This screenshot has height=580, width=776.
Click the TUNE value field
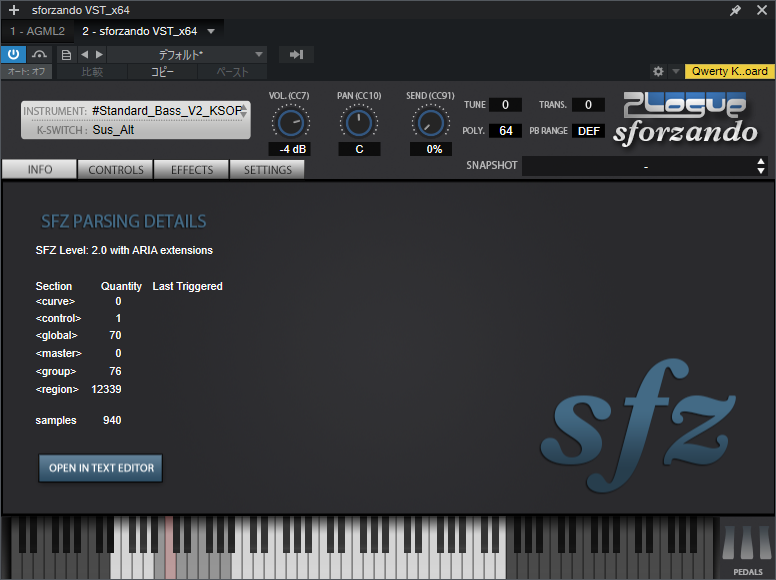(x=505, y=104)
